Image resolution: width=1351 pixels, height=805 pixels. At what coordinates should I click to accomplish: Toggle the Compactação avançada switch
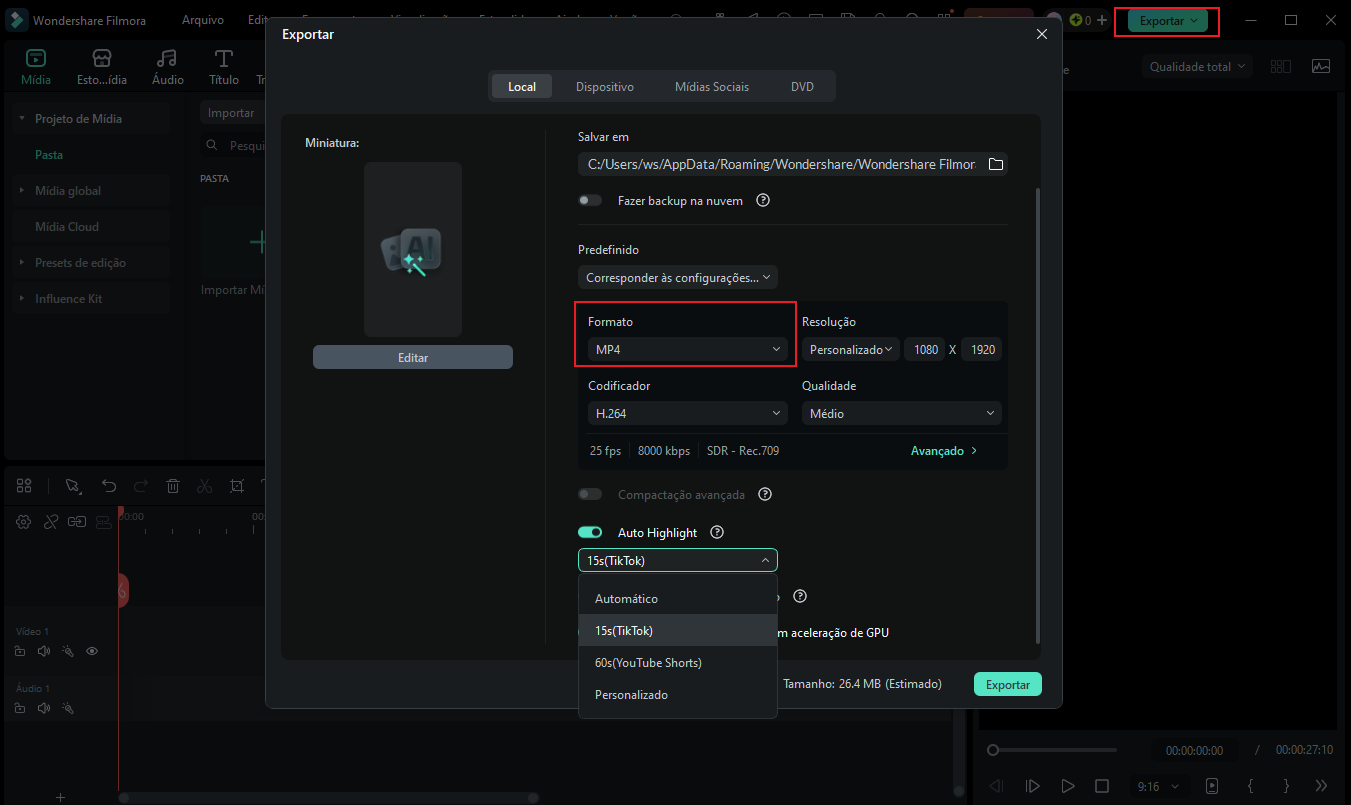(x=590, y=494)
